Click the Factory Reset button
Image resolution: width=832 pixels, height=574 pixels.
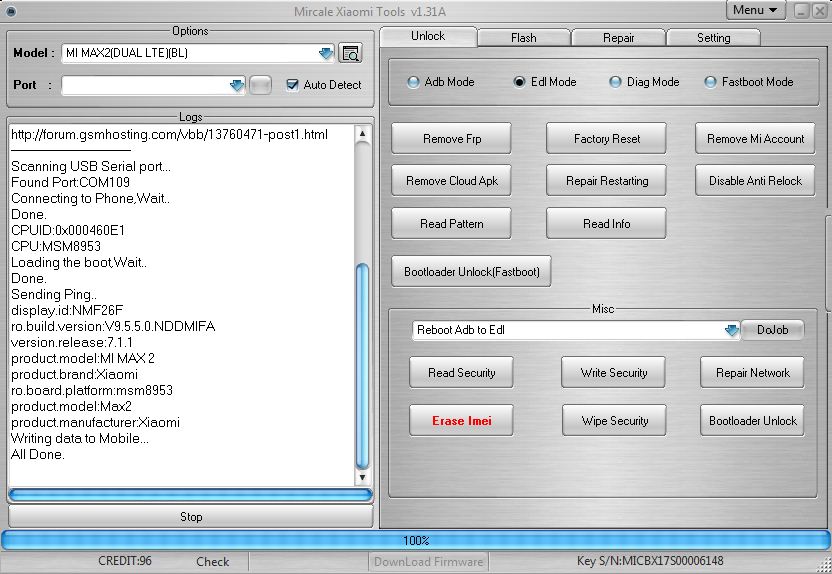[x=606, y=138]
